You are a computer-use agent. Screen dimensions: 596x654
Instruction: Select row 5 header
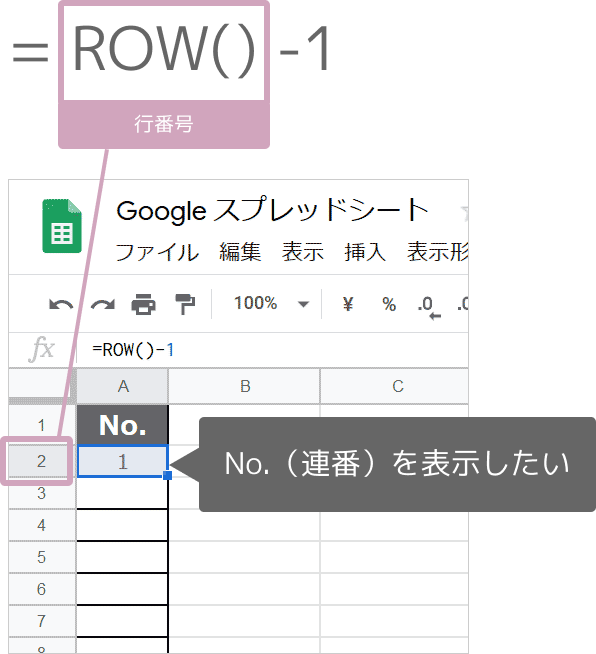tap(42, 557)
